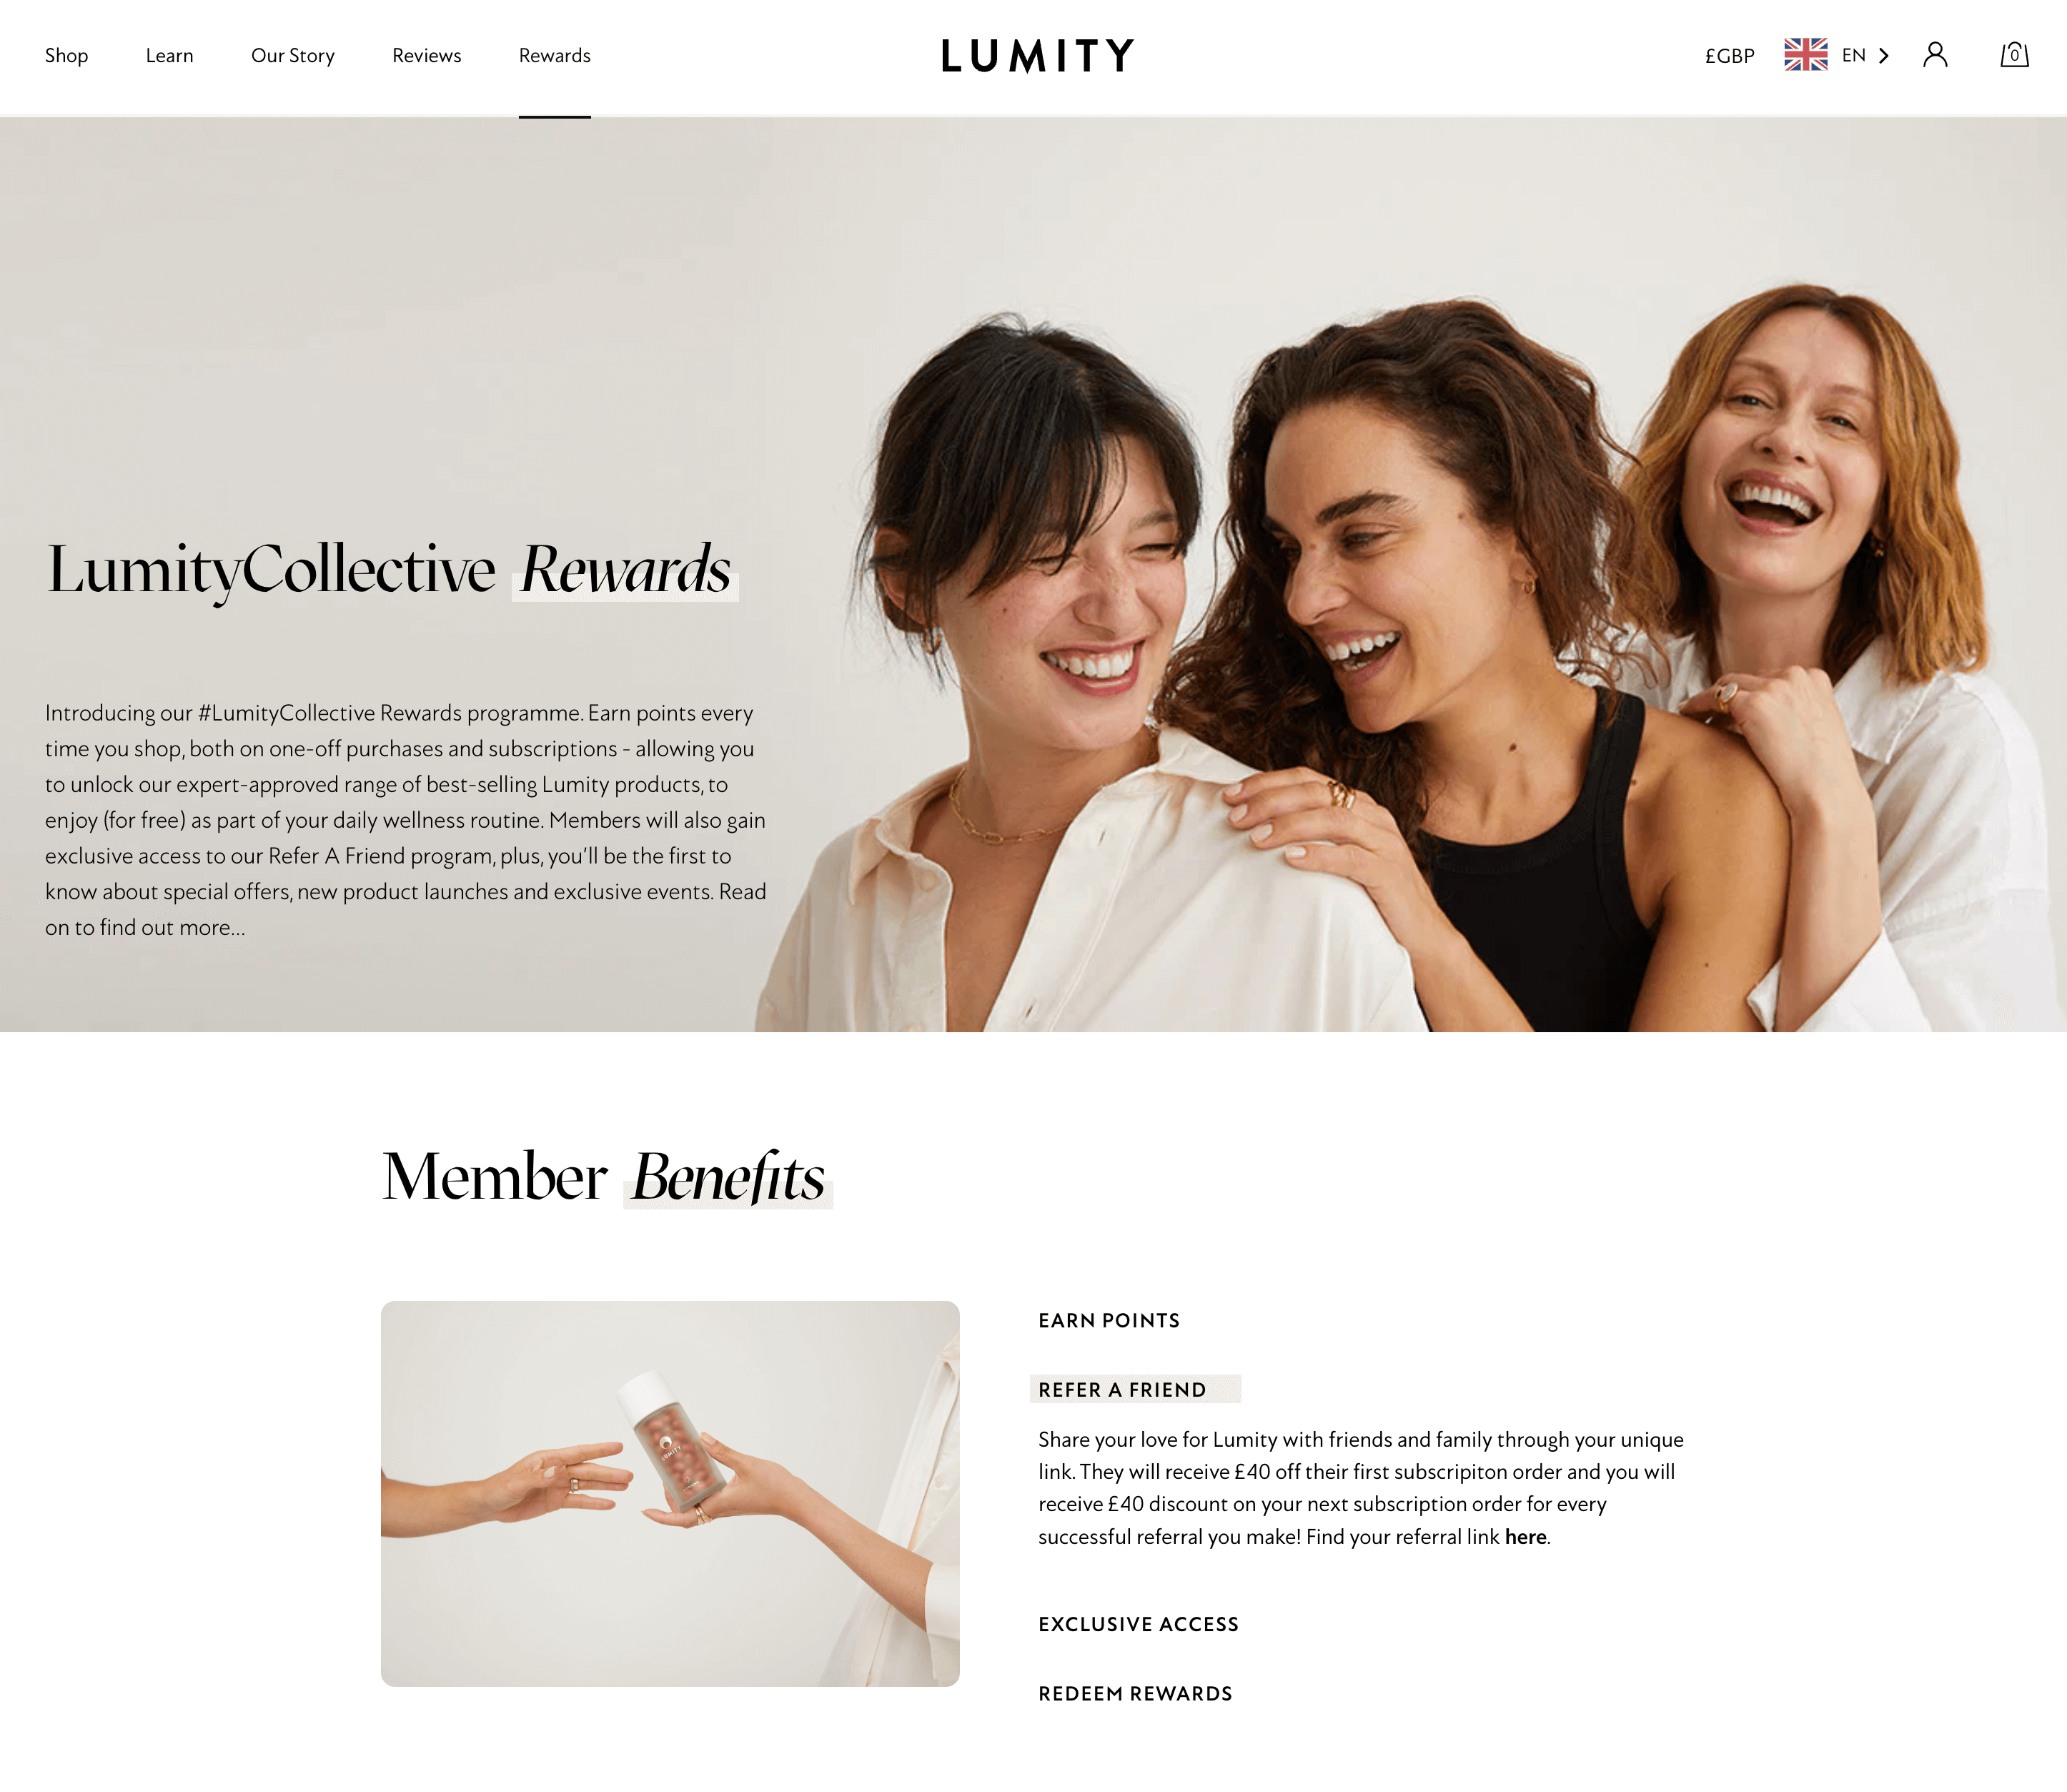The image size is (2067, 1792).
Task: Click the Lumity logo to go home
Action: (x=1033, y=54)
